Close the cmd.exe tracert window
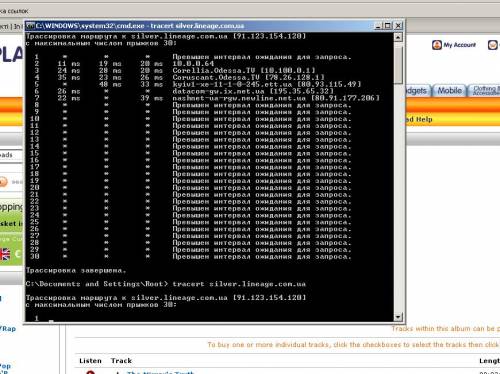500x374 pixels. click(x=398, y=26)
